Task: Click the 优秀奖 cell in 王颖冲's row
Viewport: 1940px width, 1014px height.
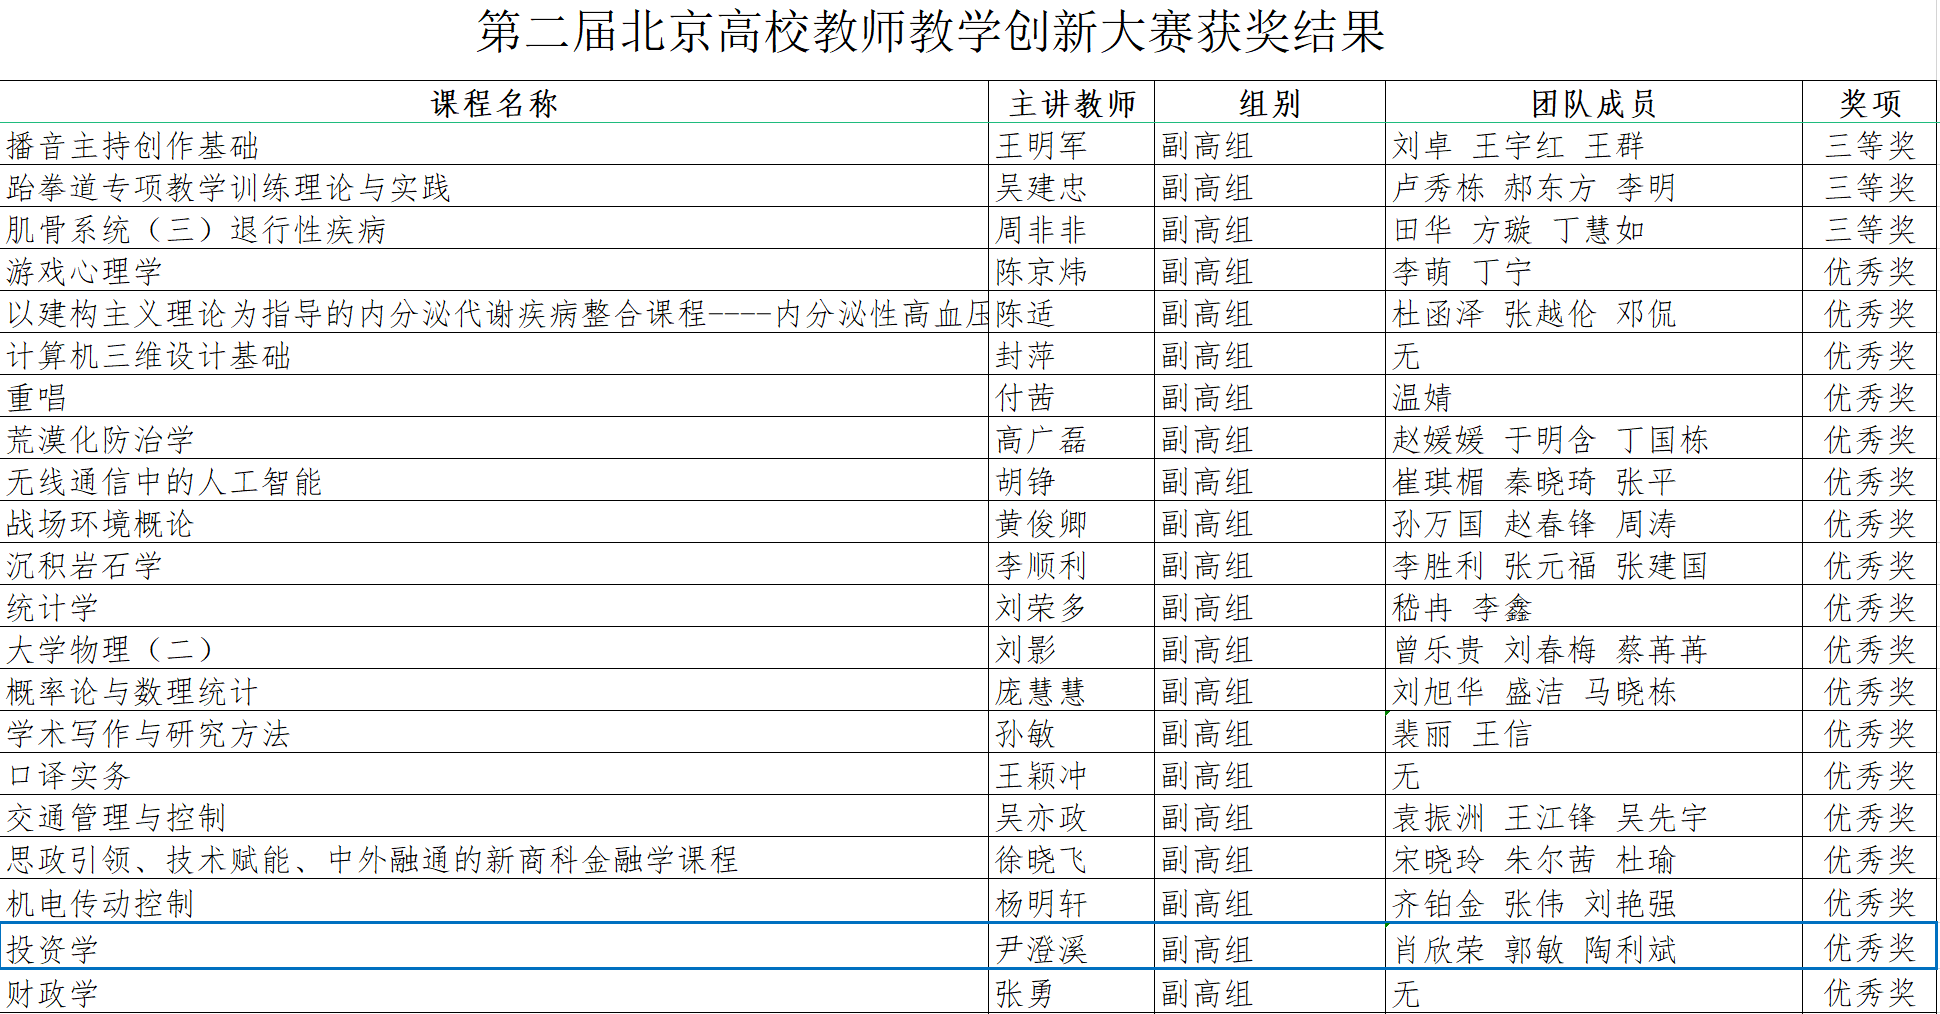Action: tap(1869, 776)
